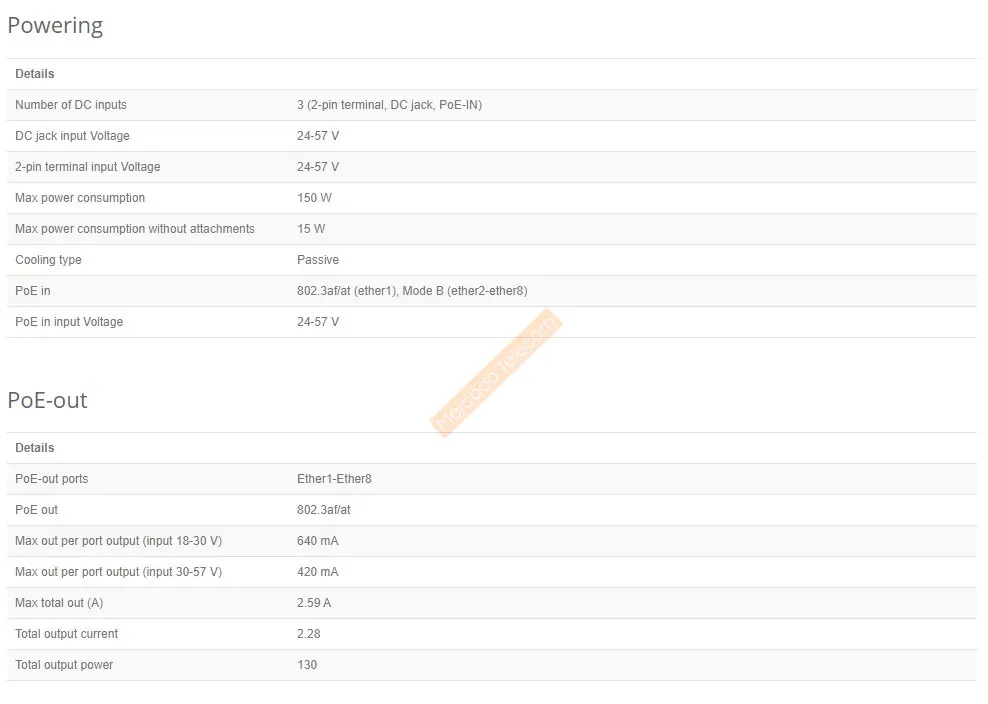The width and height of the screenshot is (988, 704).
Task: Click the '802.3af/at (ether1), Mode B' value
Action: [x=412, y=291]
